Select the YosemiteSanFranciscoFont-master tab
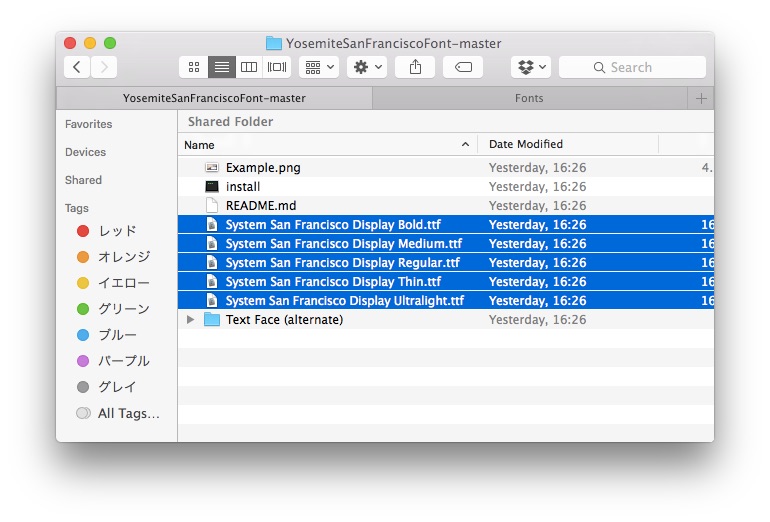The height and width of the screenshot is (522, 770). tap(215, 98)
